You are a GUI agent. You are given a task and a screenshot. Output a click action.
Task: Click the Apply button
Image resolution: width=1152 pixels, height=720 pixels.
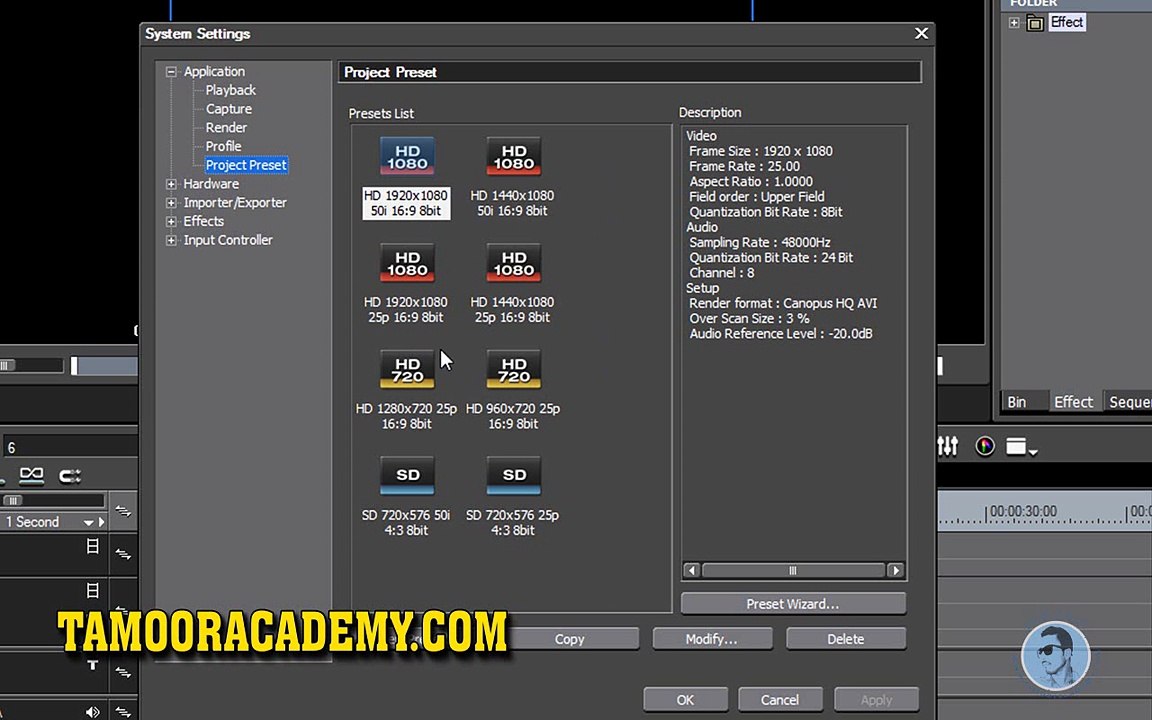[876, 700]
